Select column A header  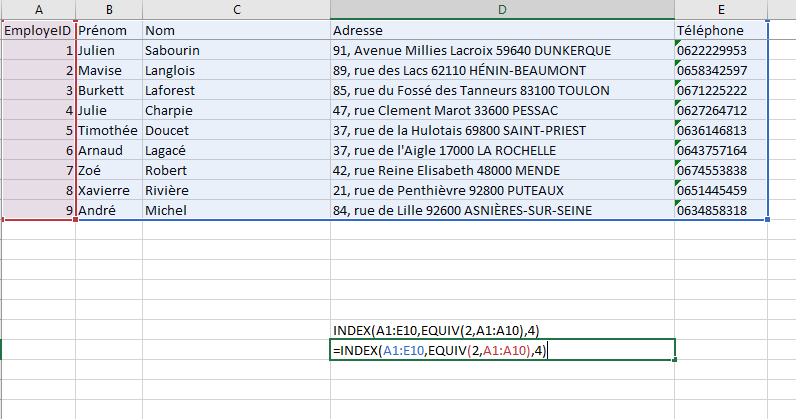coord(39,10)
